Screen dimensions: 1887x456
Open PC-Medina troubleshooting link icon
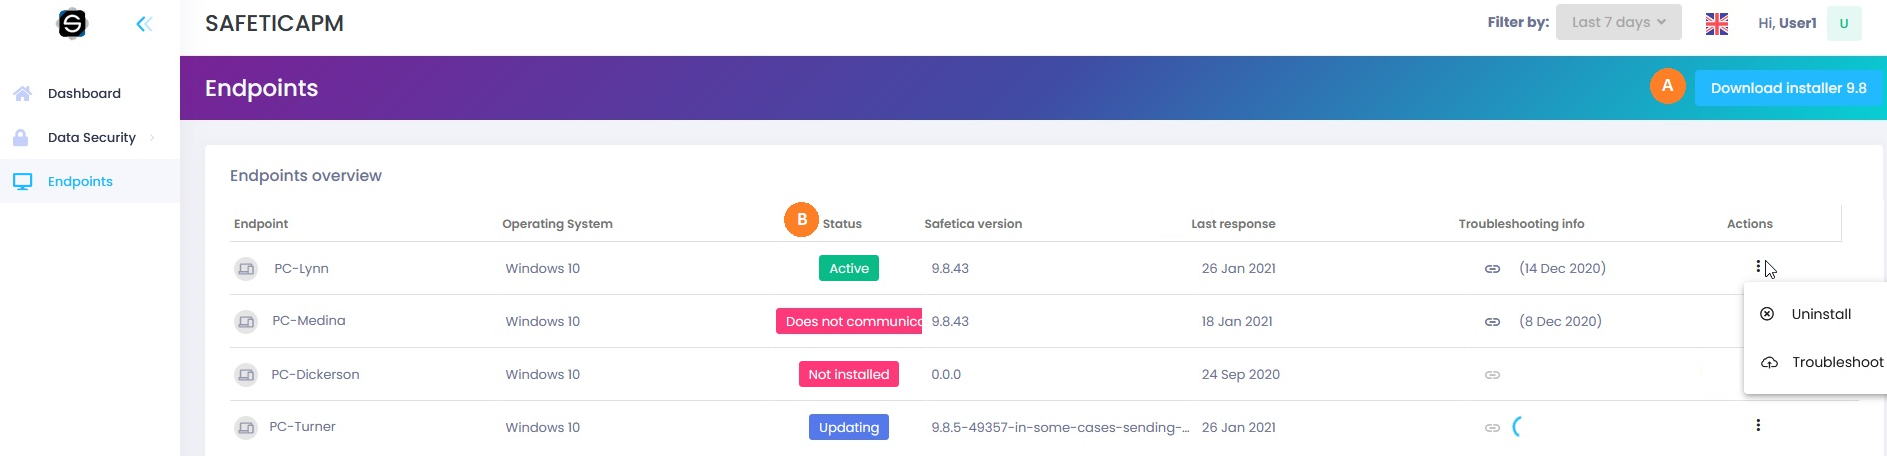tap(1492, 322)
